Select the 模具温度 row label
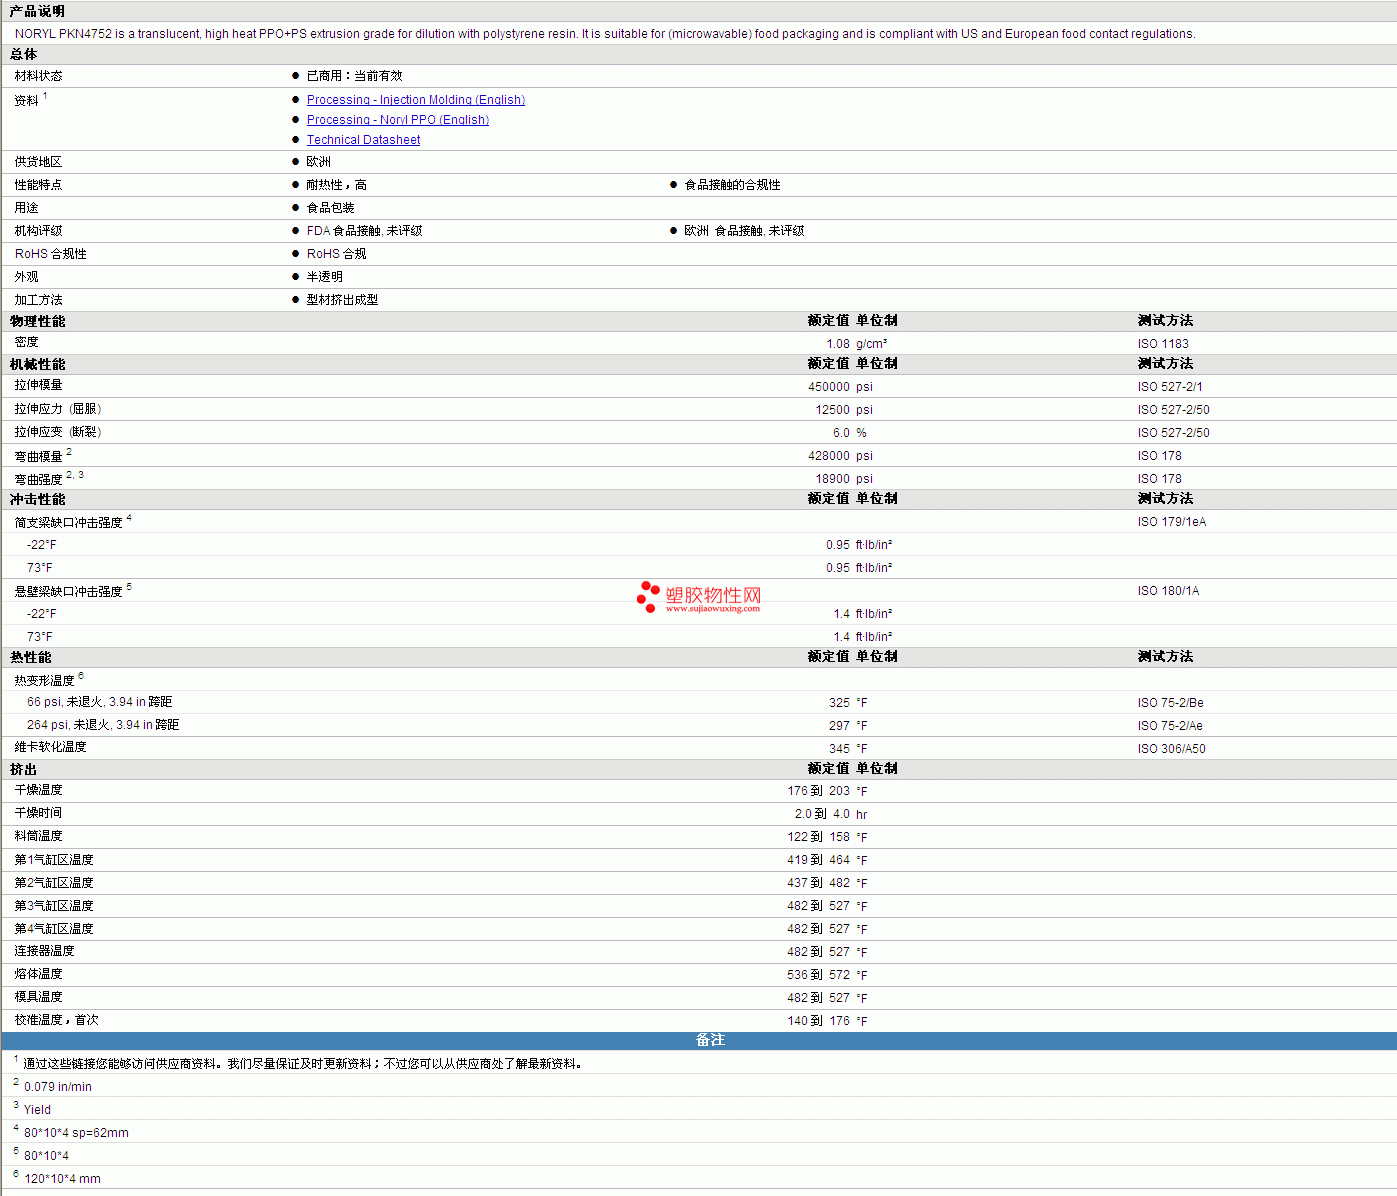The width and height of the screenshot is (1397, 1196). pos(38,997)
